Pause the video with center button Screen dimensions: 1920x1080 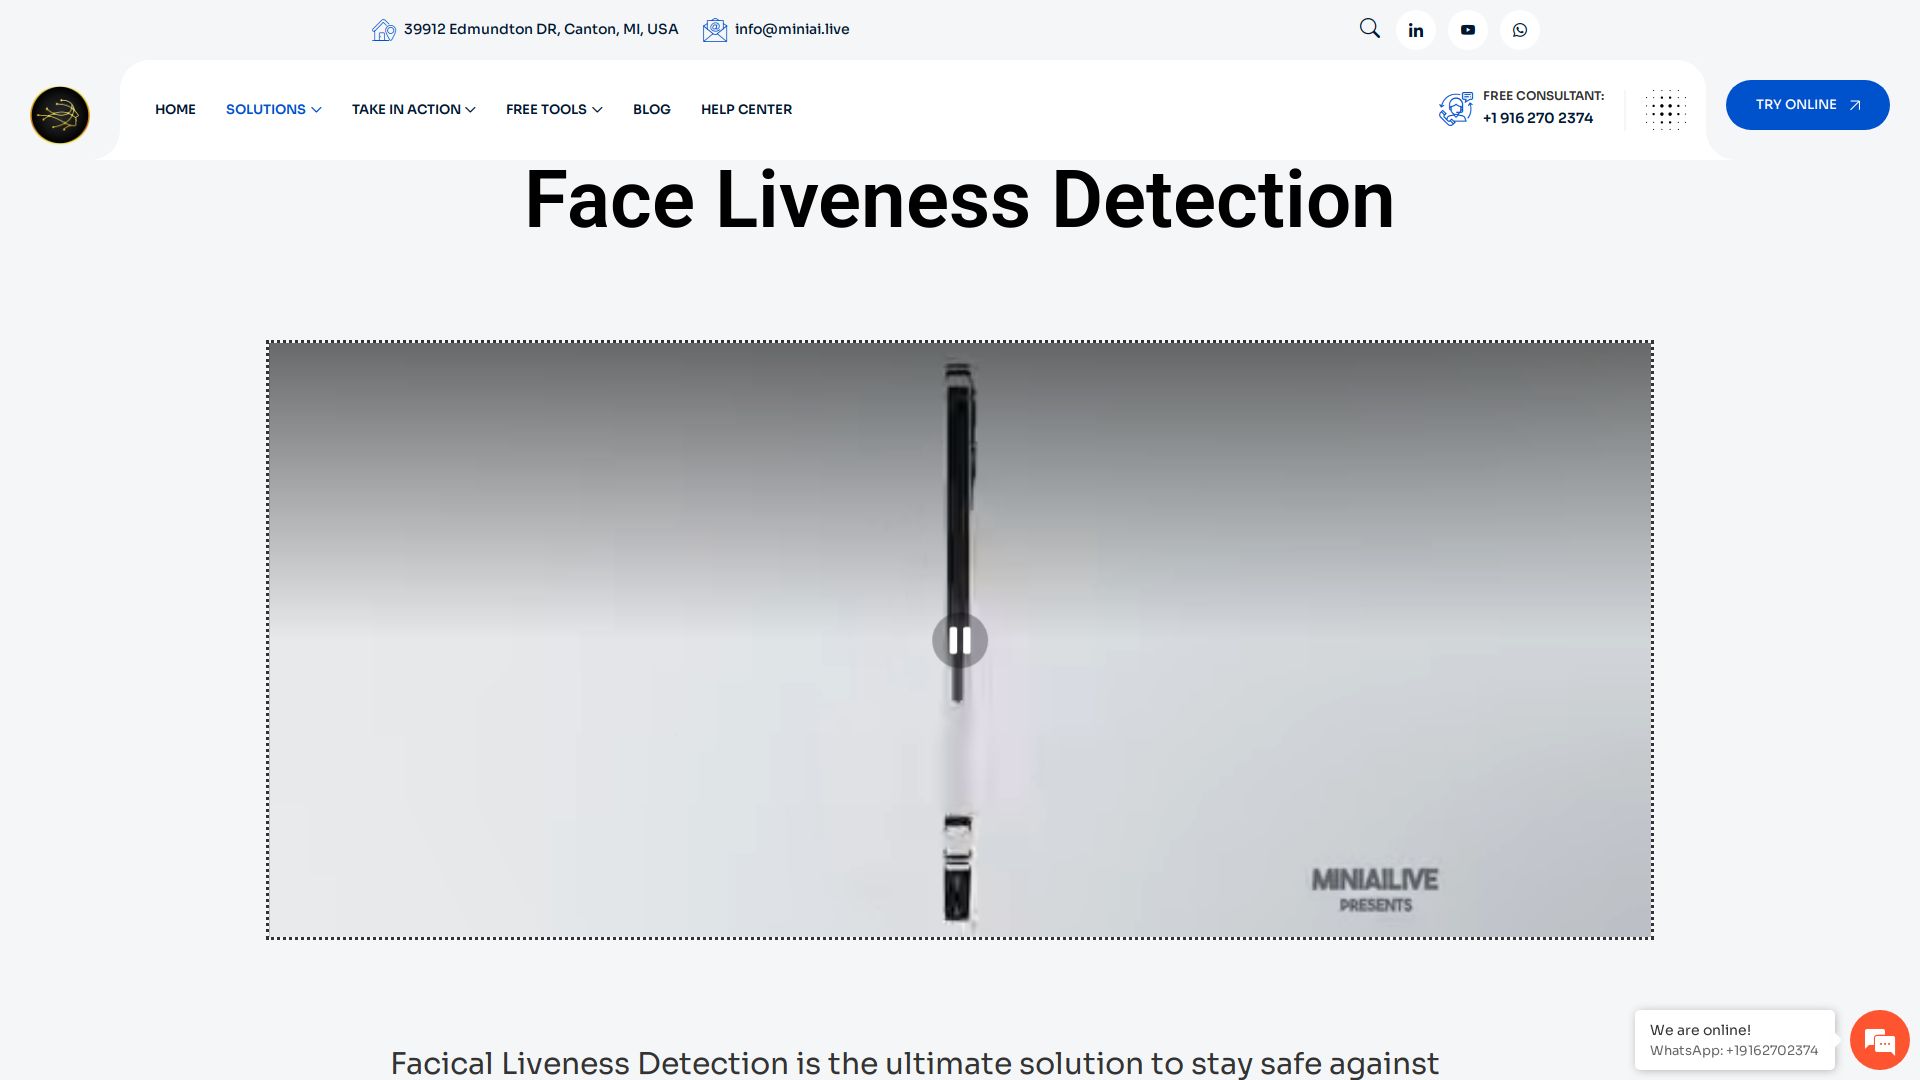pyautogui.click(x=960, y=640)
